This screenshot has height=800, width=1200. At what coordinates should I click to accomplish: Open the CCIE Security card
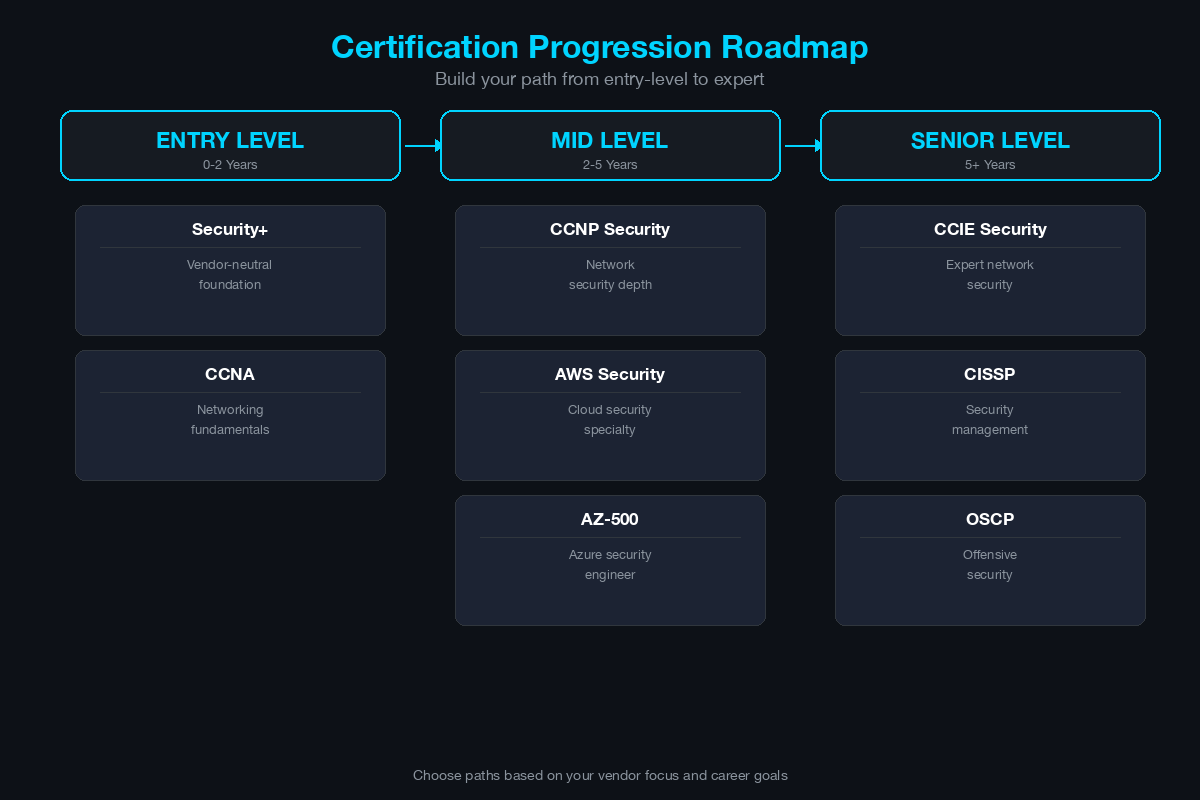coord(990,270)
